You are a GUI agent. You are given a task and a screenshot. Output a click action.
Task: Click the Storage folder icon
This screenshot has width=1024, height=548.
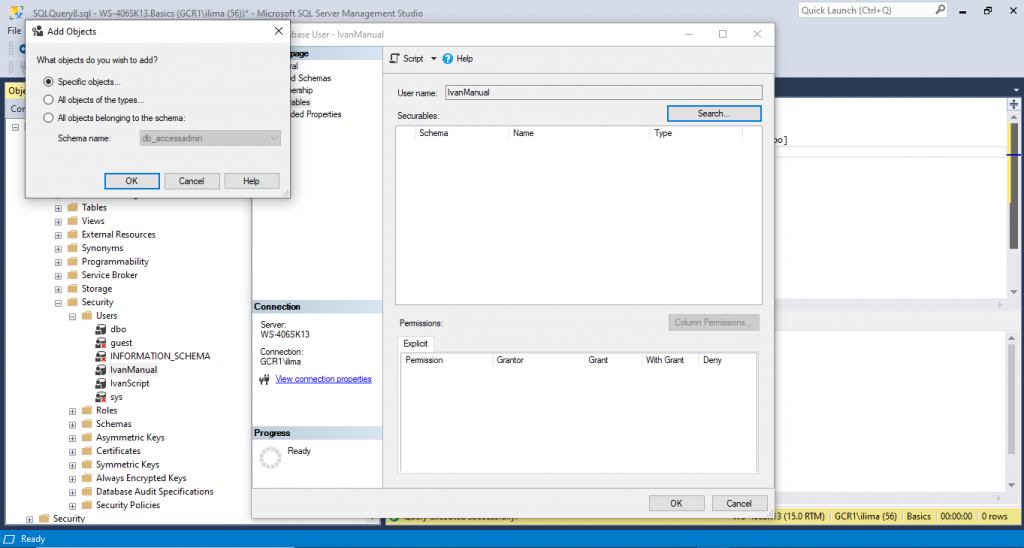[72, 289]
